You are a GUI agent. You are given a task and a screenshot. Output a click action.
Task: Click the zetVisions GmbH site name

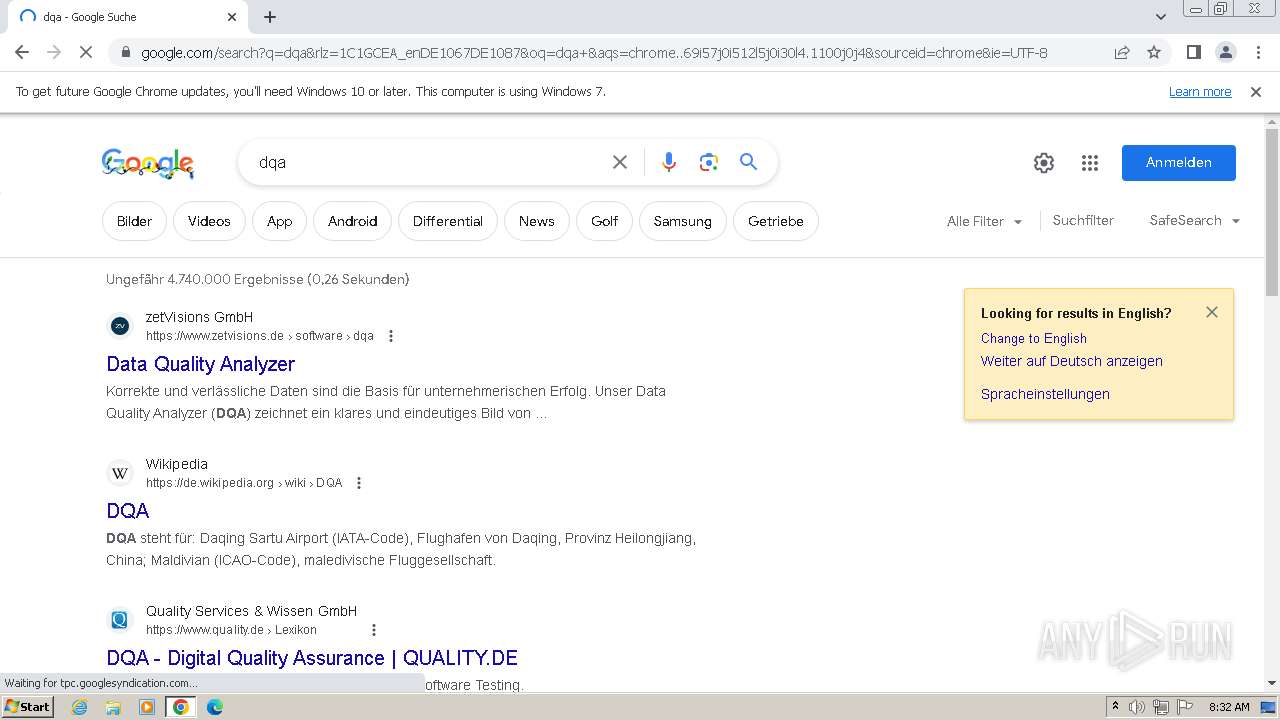[x=199, y=317]
